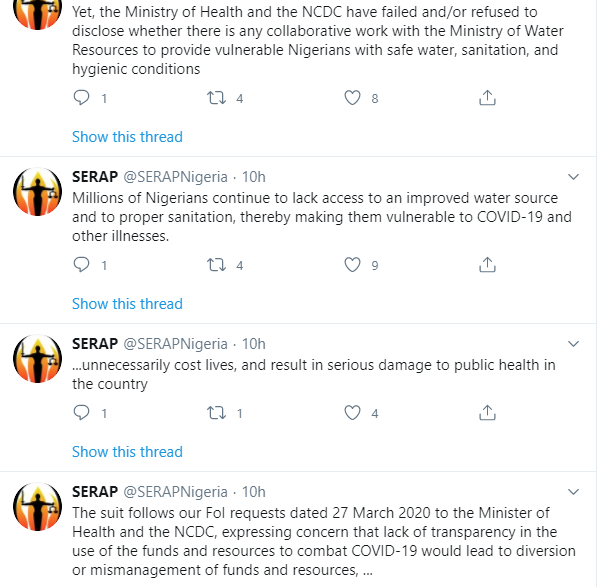Image resolution: width=598 pixels, height=587 pixels.
Task: Show this thread under Millions of Nigerians tweet
Action: coord(127,304)
